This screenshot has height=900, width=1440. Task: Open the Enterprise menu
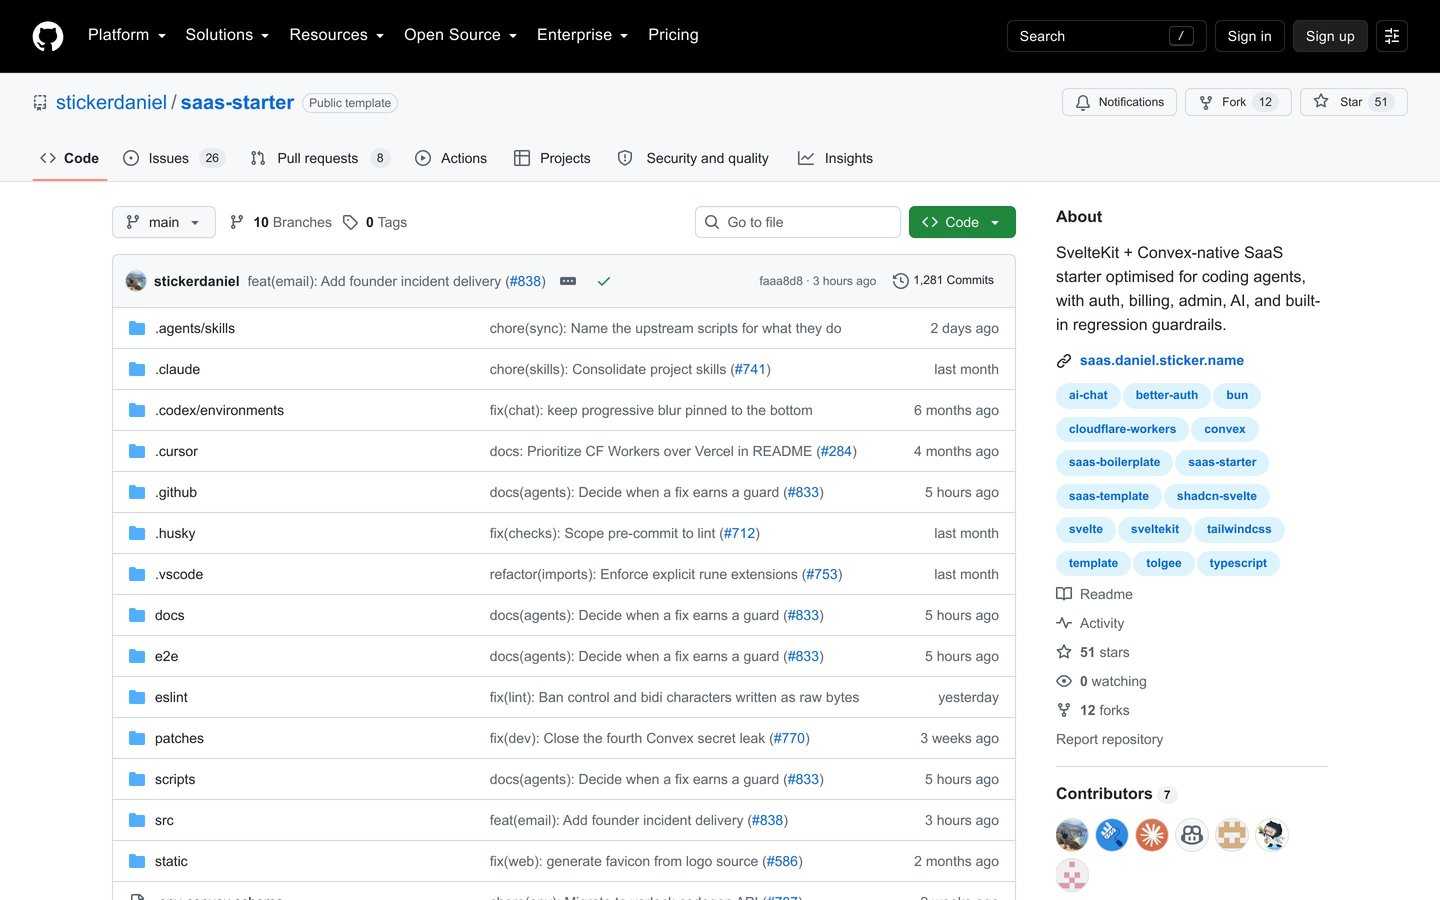(x=583, y=35)
